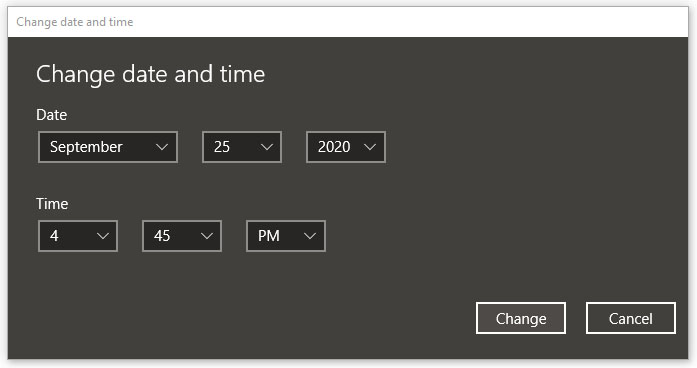Open the minutes dropdown showing 45
Screen dimensions: 697x368
[182, 236]
